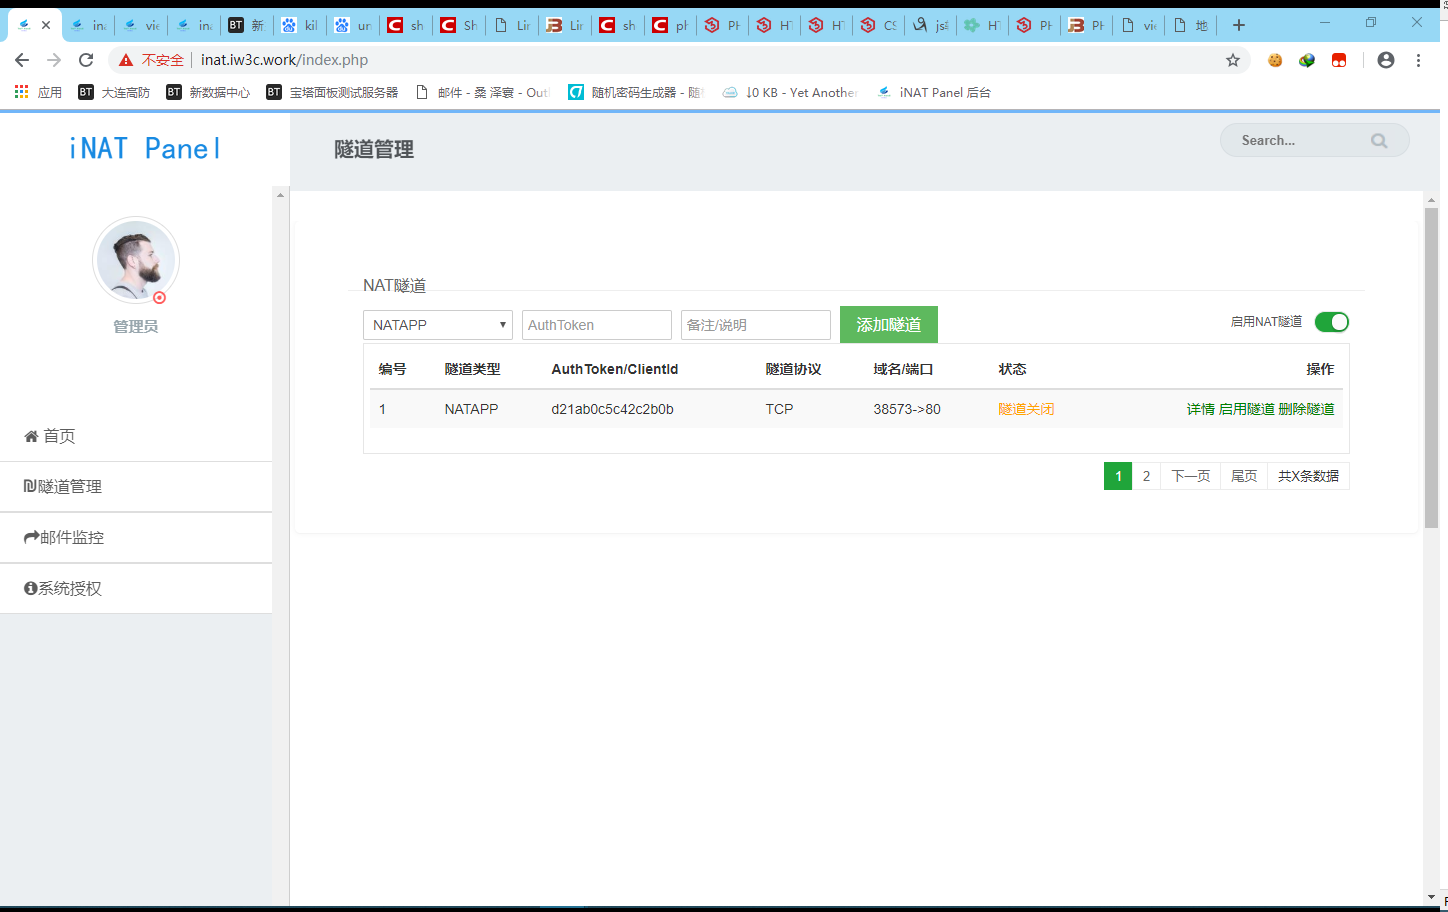Click the TCP protocol cell
Viewport: 1448px width, 912px height.
point(780,409)
